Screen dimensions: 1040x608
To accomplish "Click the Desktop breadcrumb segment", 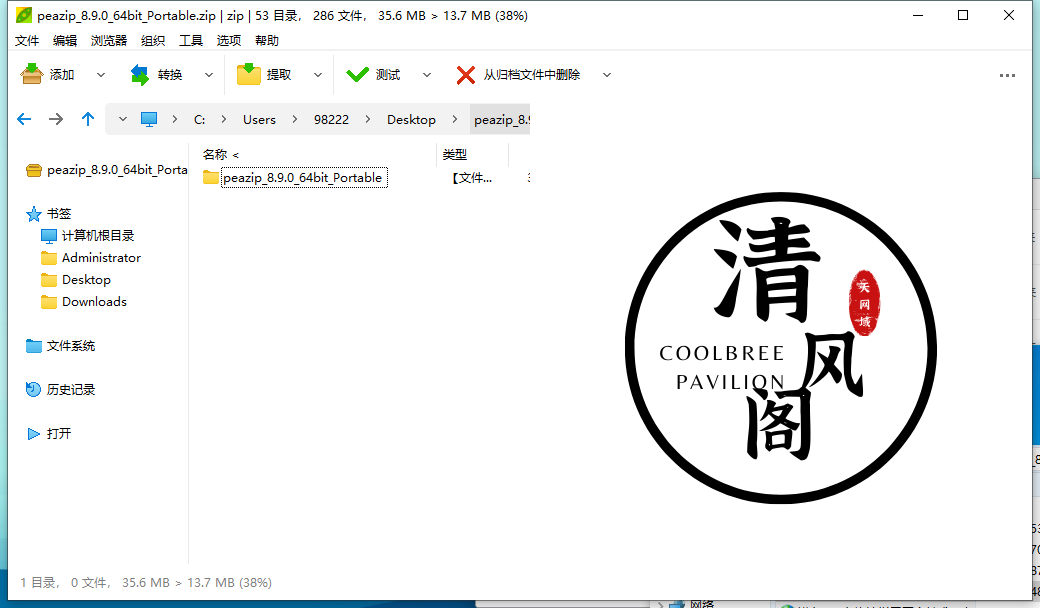I will pos(411,119).
